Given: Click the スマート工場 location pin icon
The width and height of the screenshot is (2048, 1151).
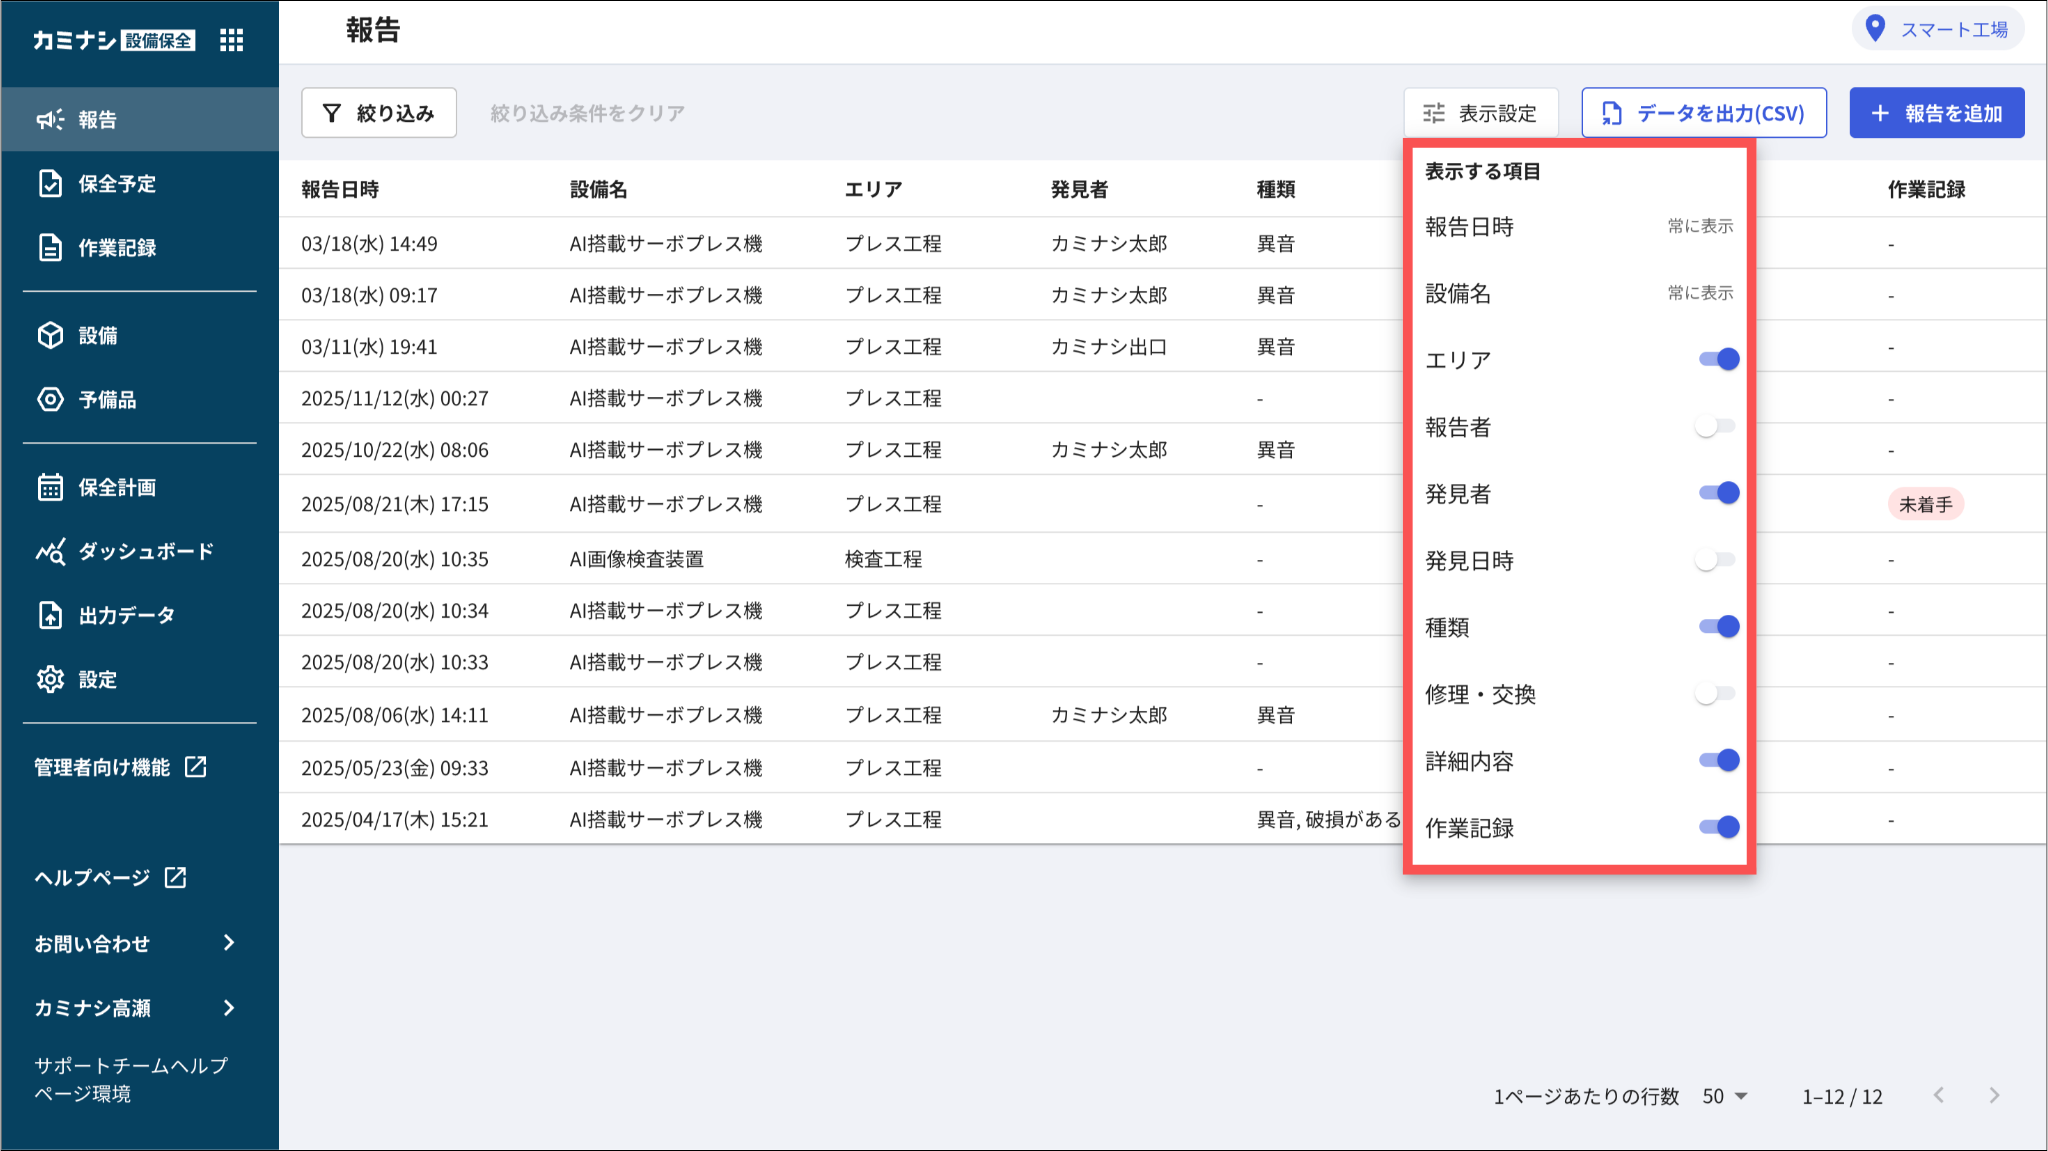Looking at the screenshot, I should click(x=1876, y=29).
